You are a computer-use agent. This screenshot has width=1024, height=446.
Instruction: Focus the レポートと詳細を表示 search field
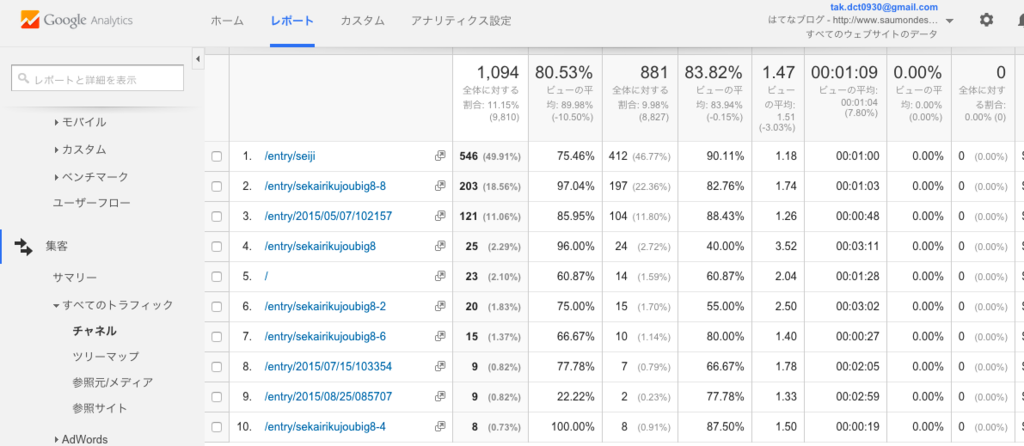97,79
